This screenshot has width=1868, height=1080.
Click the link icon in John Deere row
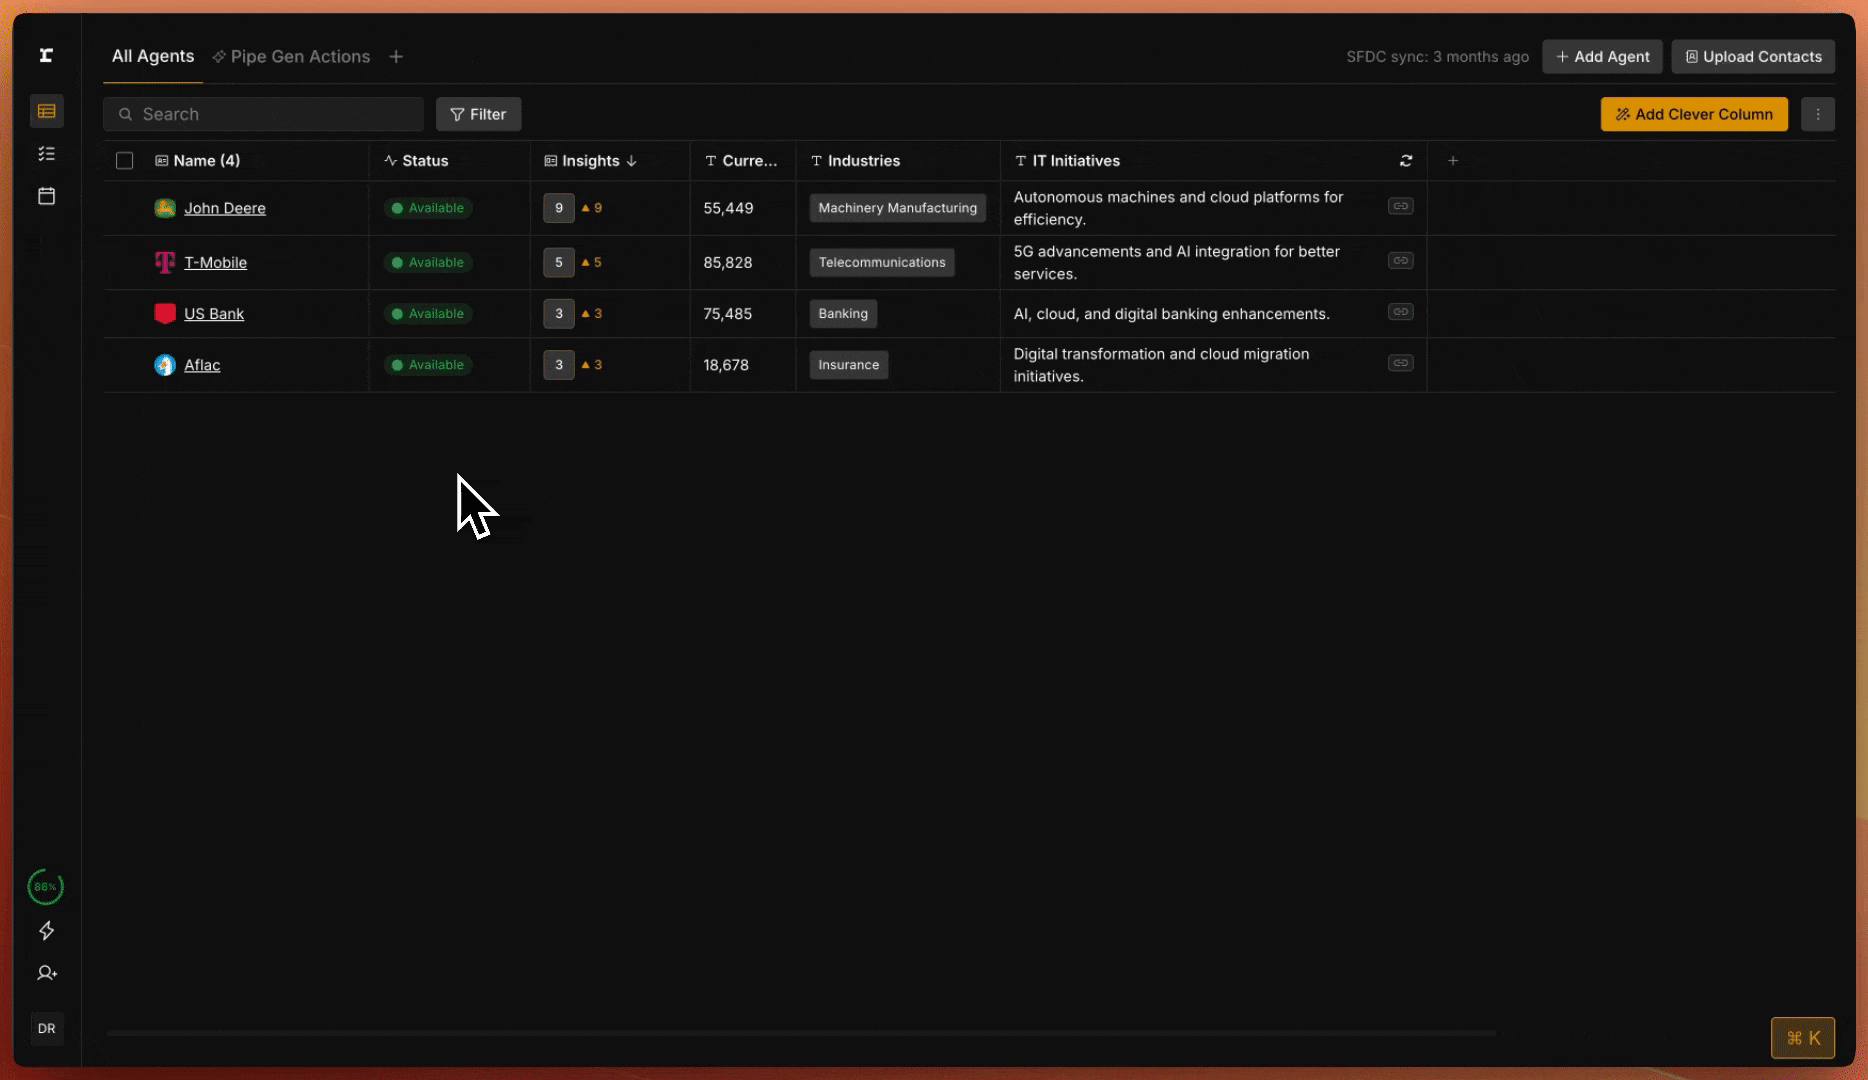pyautogui.click(x=1400, y=206)
